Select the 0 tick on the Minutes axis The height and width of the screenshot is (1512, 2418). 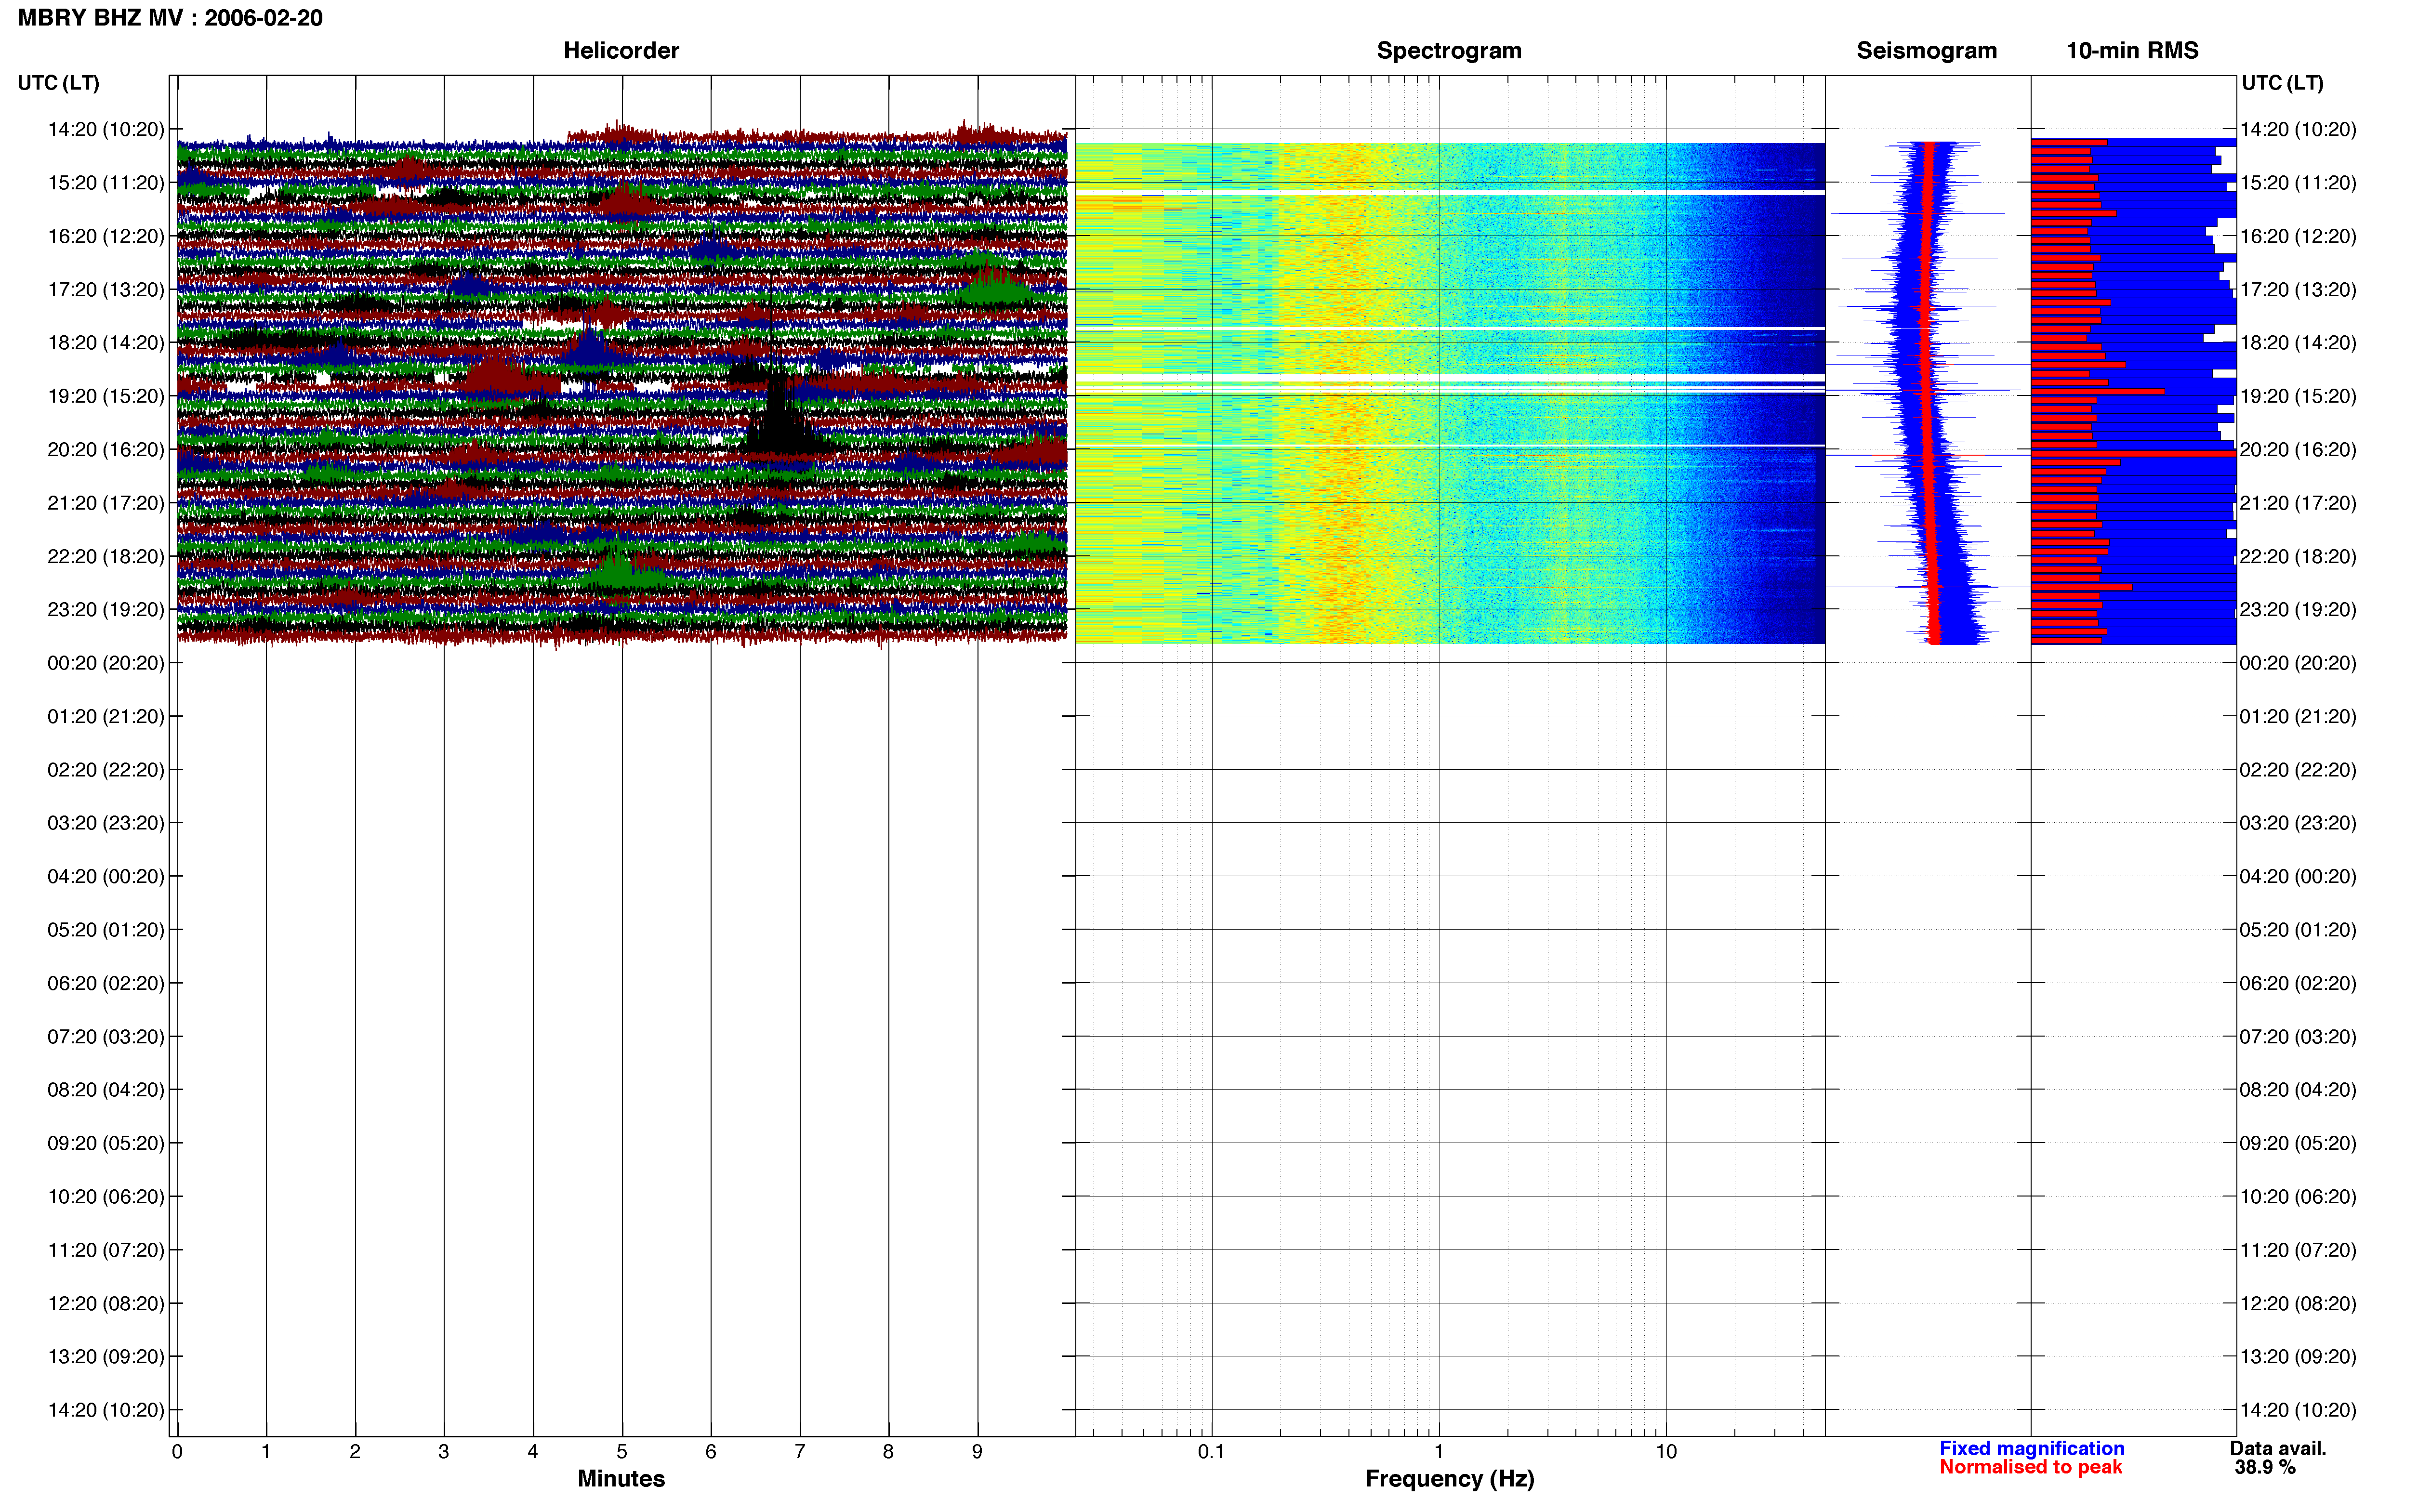click(177, 1451)
